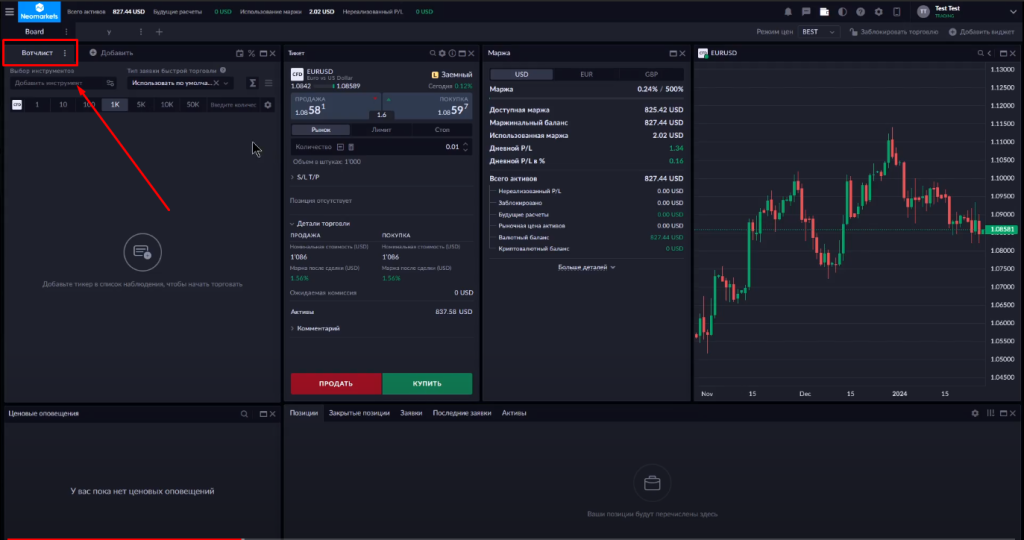This screenshot has width=1024, height=540.
Task: Open the Тикет panel info icon
Action: click(x=452, y=54)
